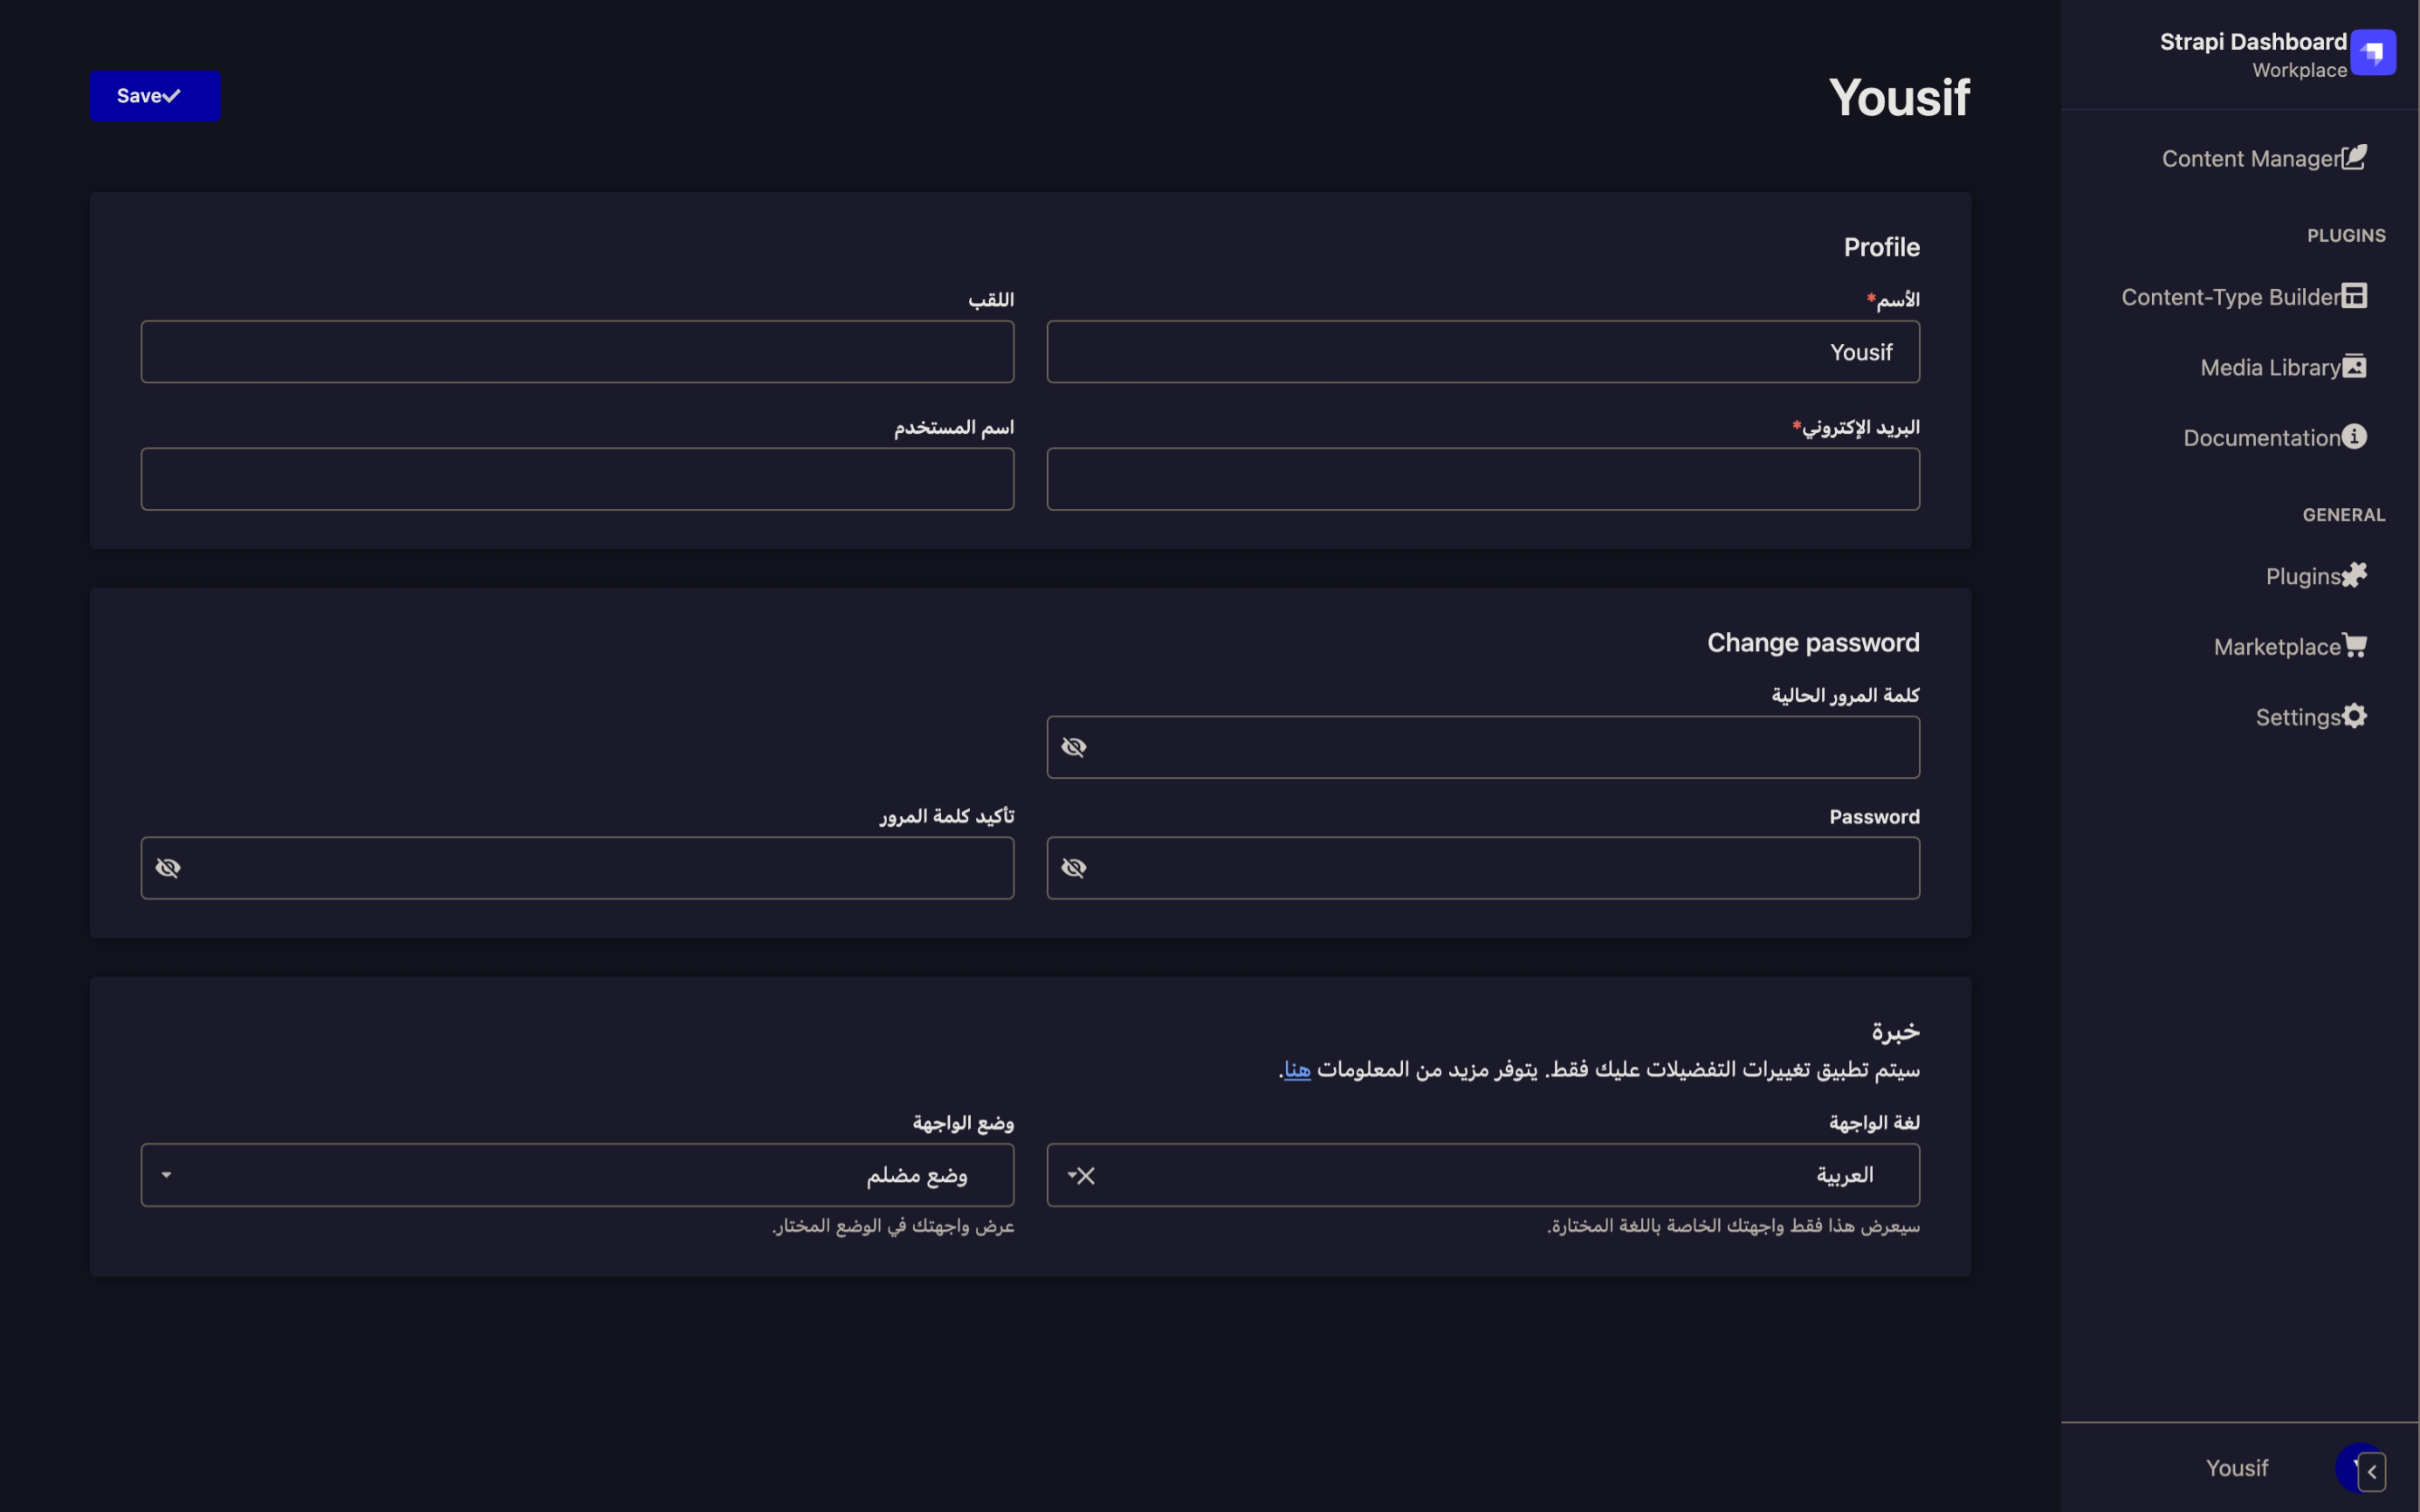Select the Media Library icon
The width and height of the screenshot is (2420, 1512).
(2356, 366)
